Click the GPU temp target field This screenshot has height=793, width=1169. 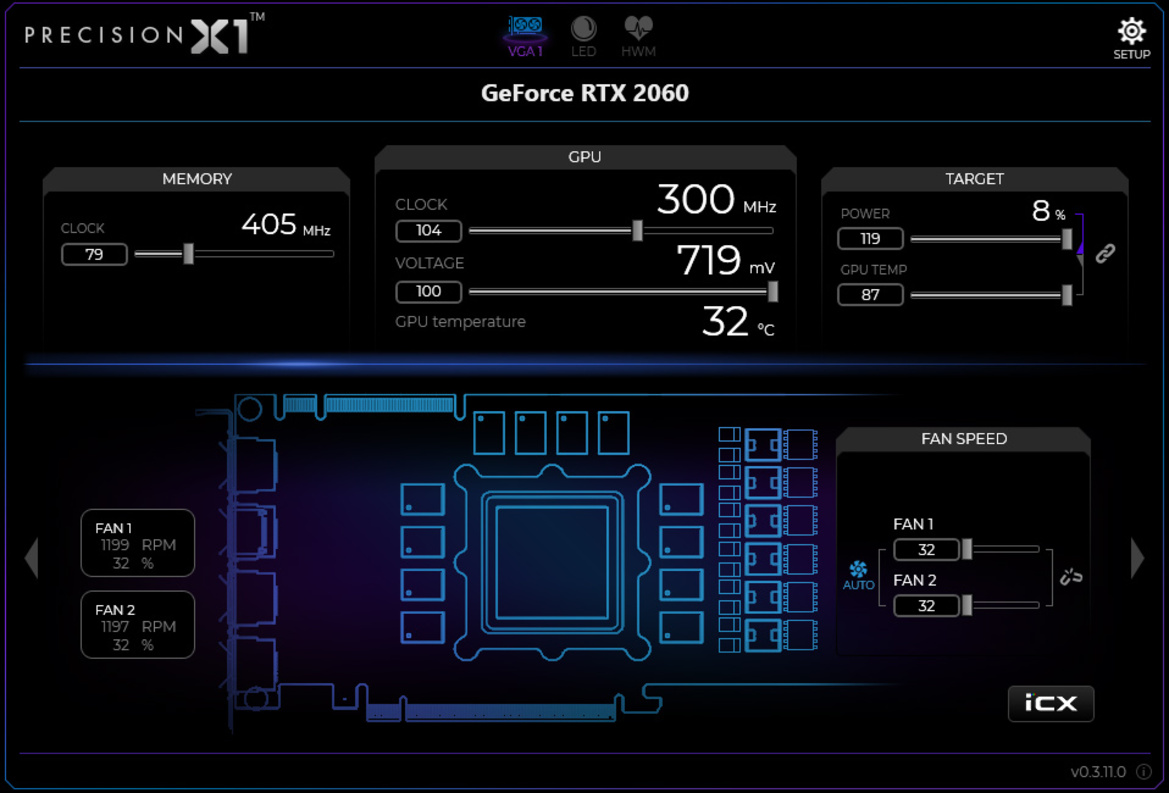(870, 294)
